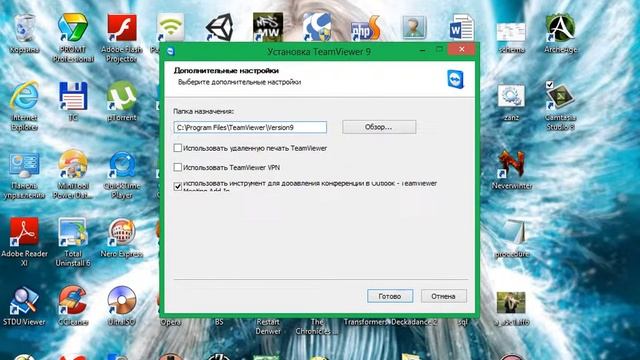Open the photo thumbnail at desktop right
Viewport: 640px width, 360px height.
click(511, 302)
